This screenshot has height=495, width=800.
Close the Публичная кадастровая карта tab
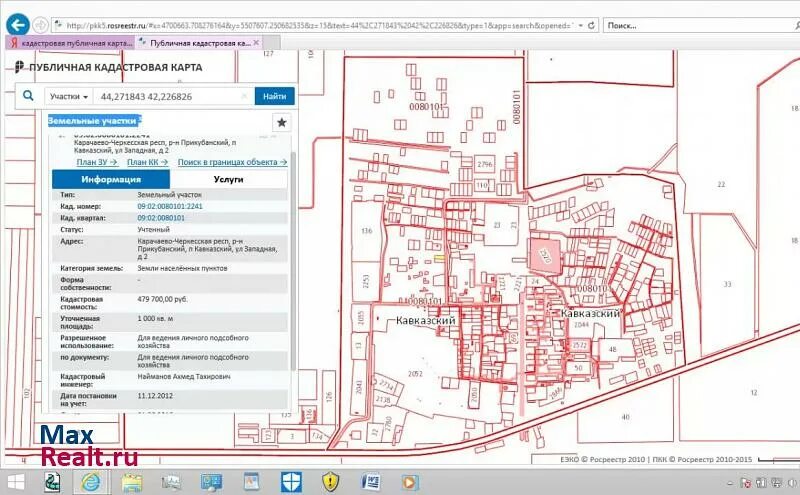click(256, 43)
